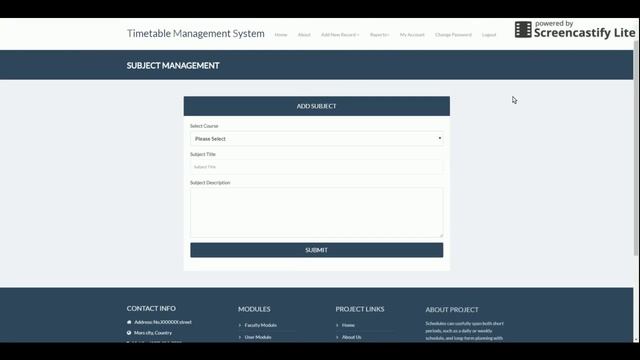This screenshot has height=360, width=640.
Task: Open the User Module footer link
Action: pyautogui.click(x=258, y=337)
